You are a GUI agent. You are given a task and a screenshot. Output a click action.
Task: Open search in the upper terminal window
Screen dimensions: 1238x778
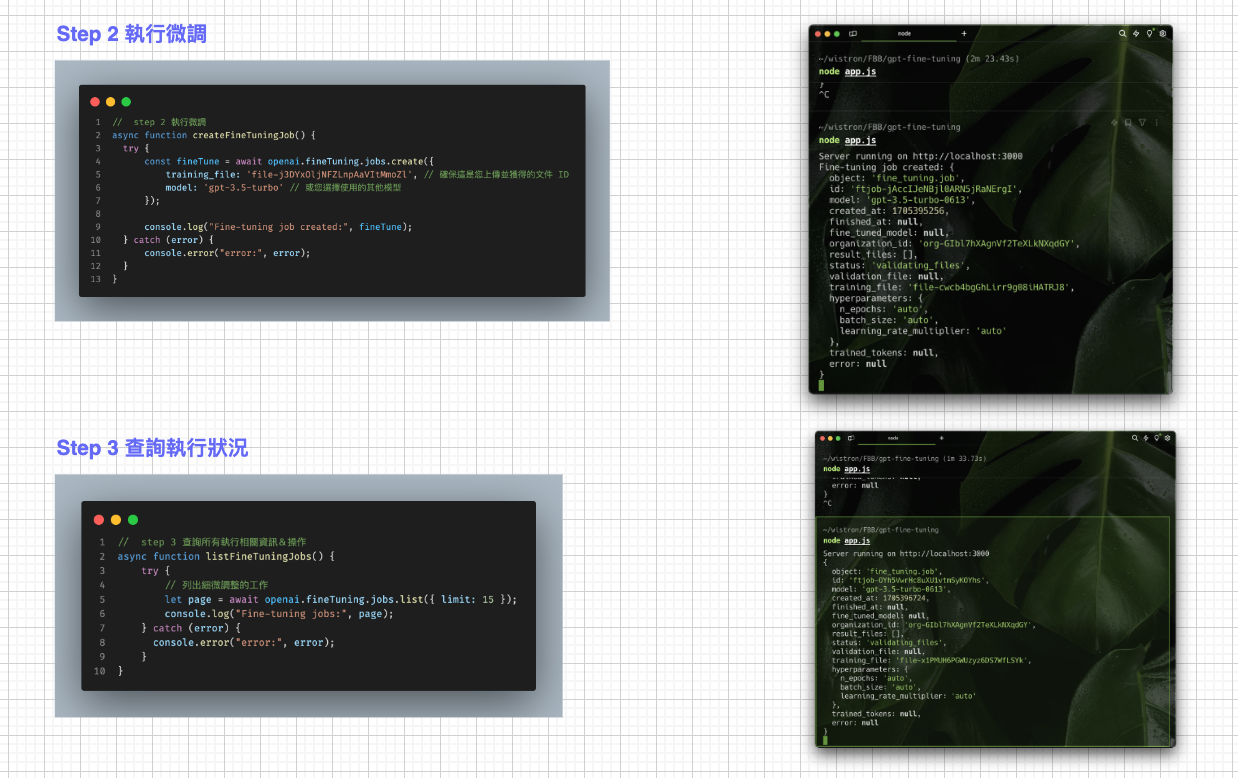1123,33
